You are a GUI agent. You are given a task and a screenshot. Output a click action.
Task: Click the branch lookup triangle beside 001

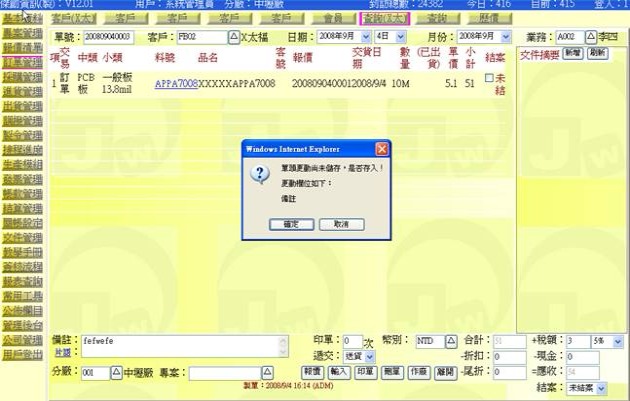pos(115,373)
